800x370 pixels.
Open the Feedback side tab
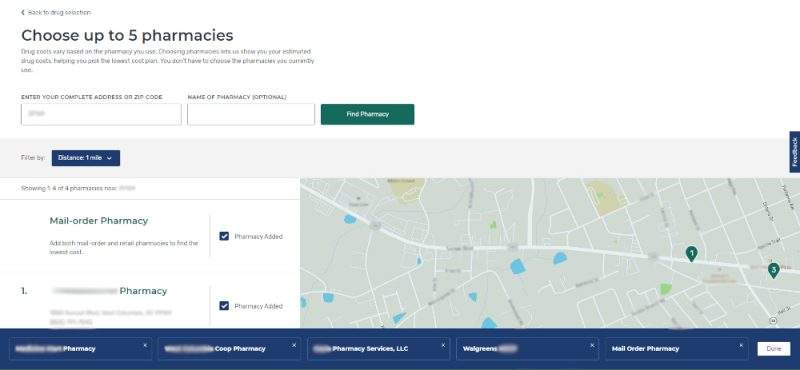[x=794, y=152]
